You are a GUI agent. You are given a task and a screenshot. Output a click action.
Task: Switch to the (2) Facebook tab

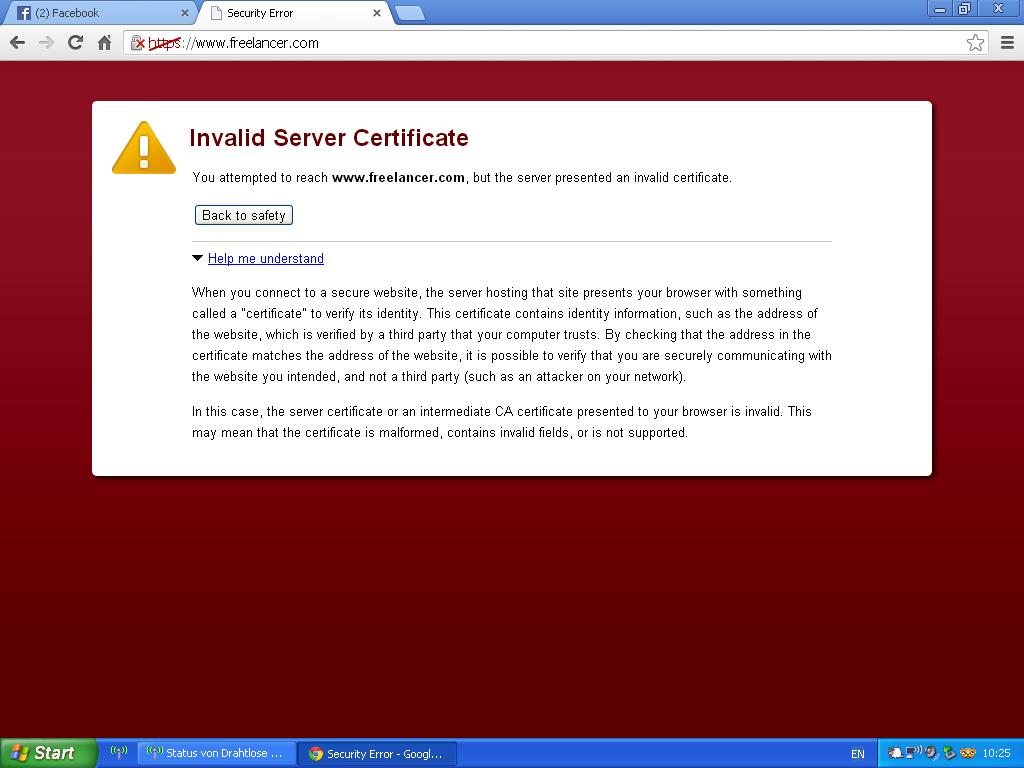(x=101, y=12)
